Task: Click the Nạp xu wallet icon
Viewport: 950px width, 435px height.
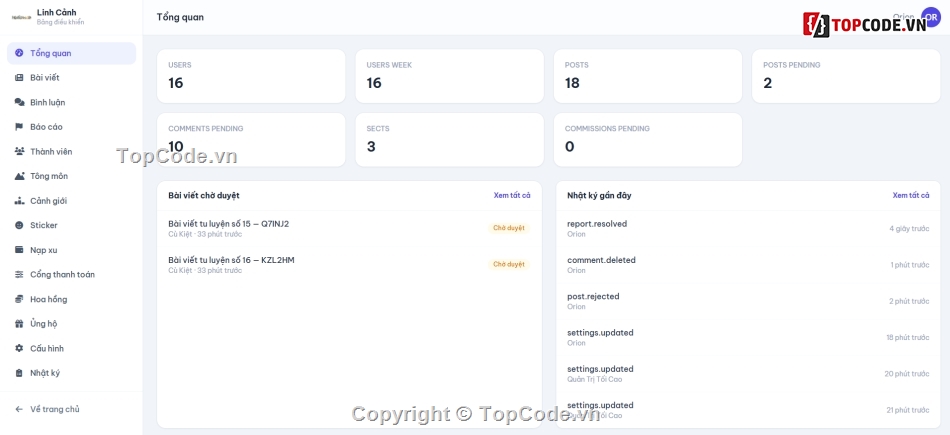Action: [19, 250]
